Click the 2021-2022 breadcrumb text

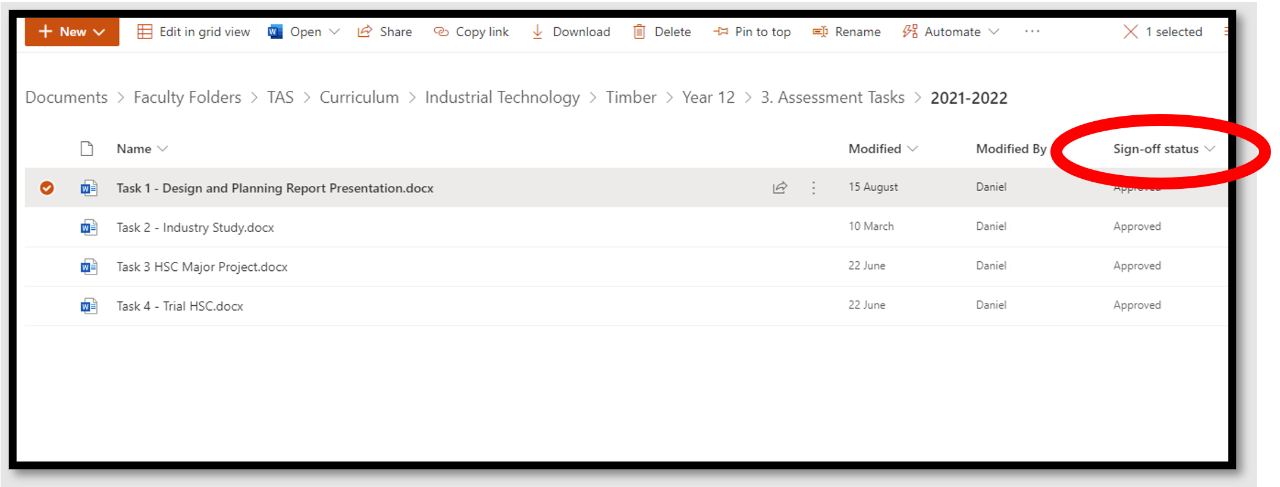point(969,97)
